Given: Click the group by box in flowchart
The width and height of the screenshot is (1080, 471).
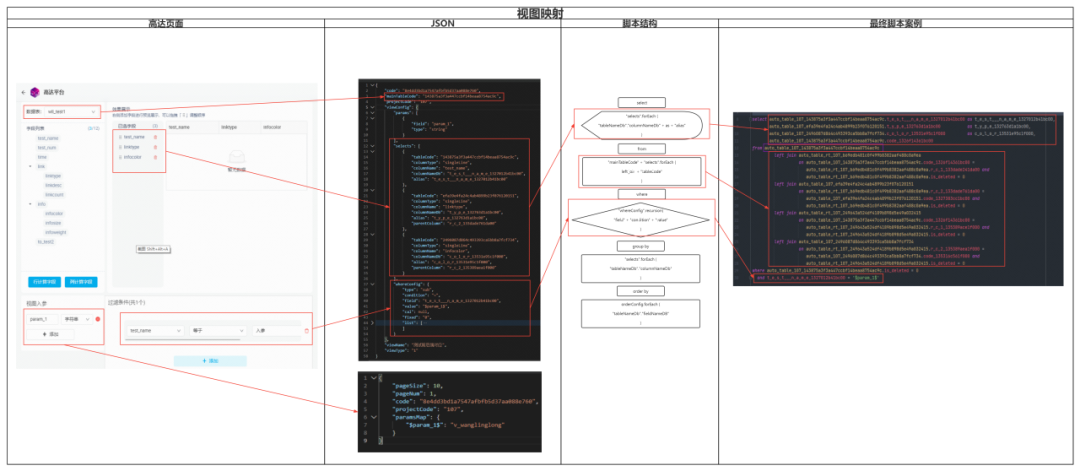Looking at the screenshot, I should point(639,244).
